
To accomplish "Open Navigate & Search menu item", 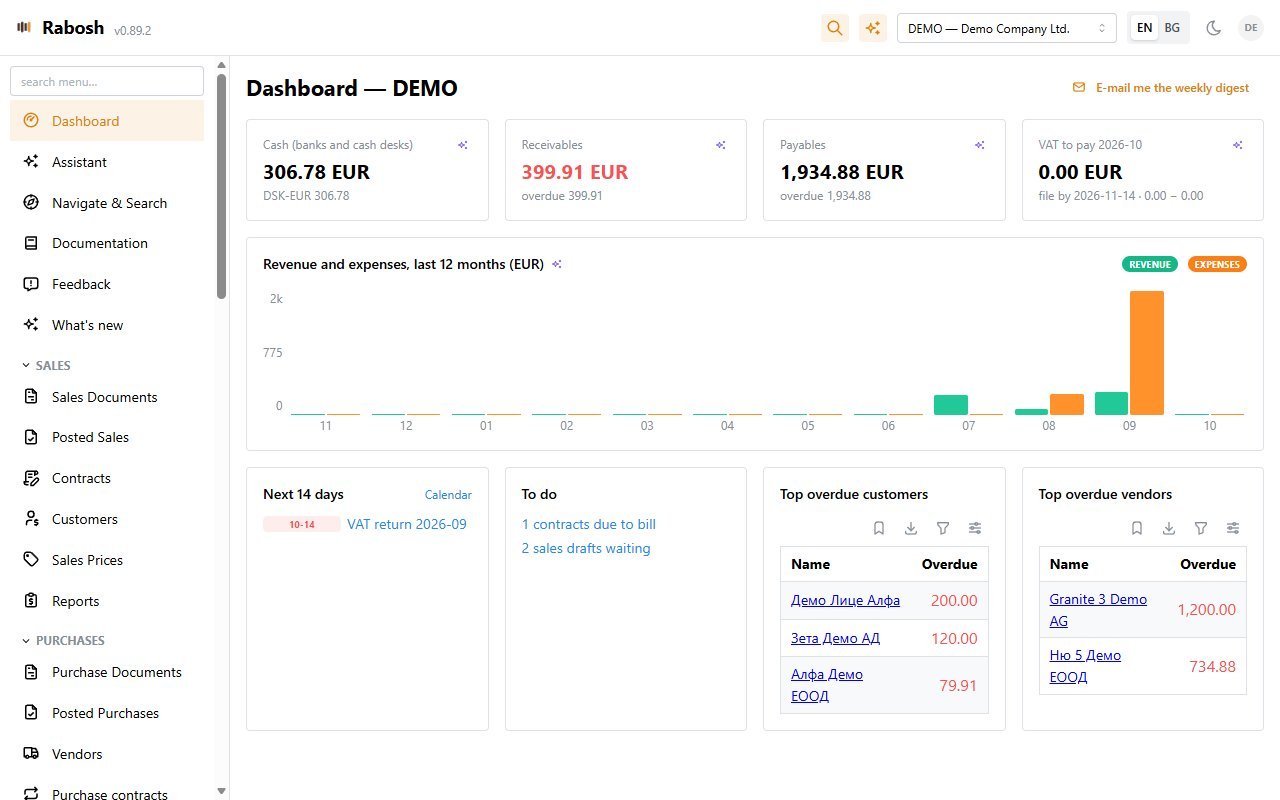I will click(x=107, y=203).
